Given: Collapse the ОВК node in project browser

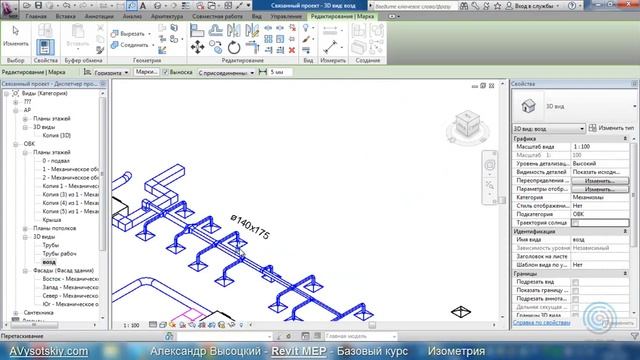Looking at the screenshot, I should [16, 144].
